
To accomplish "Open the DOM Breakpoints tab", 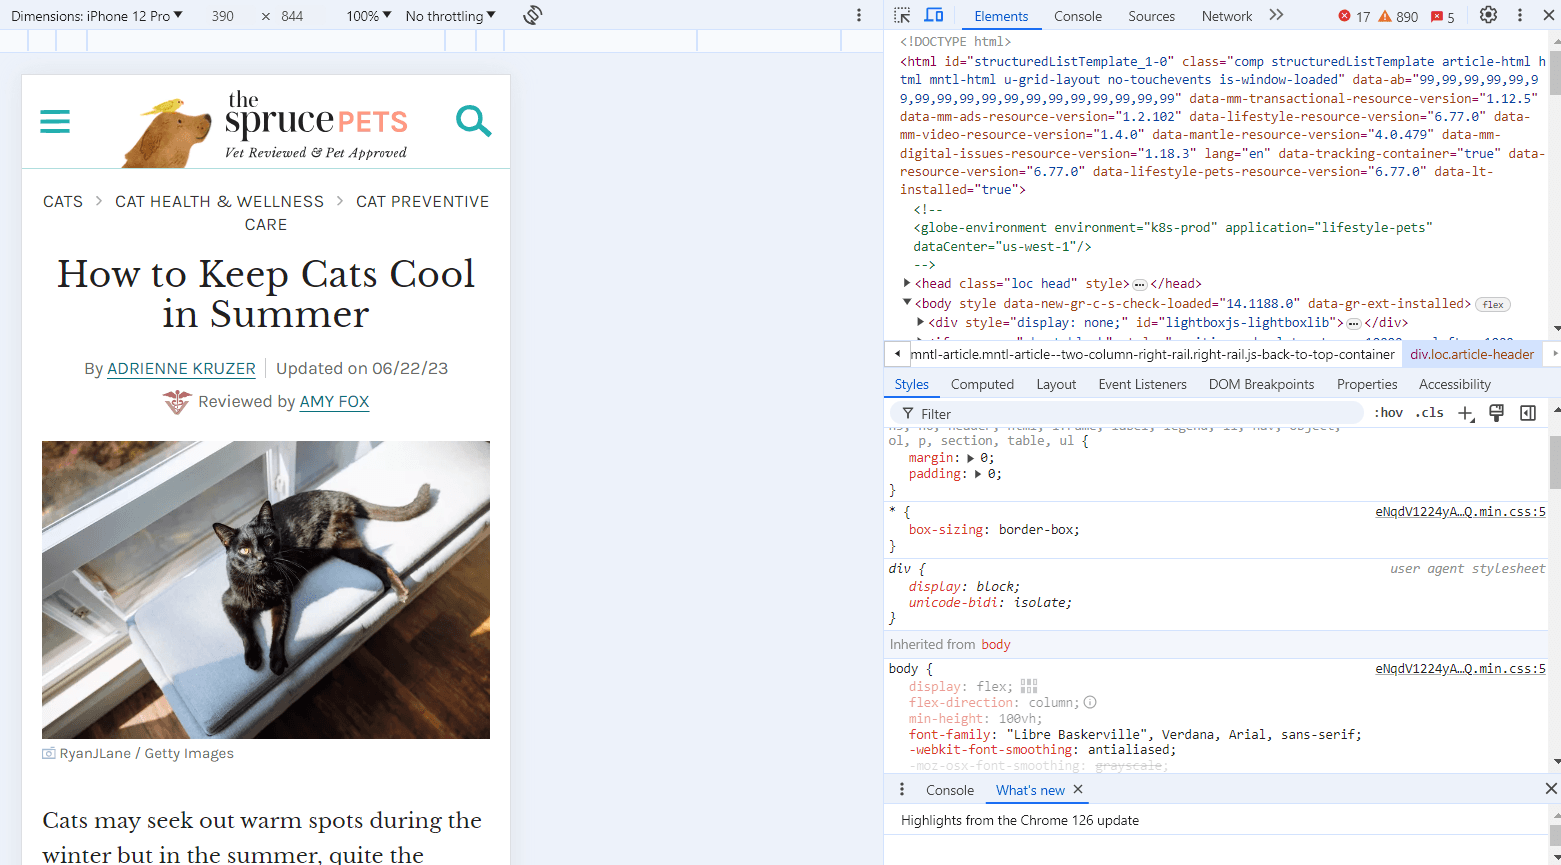I will pyautogui.click(x=1261, y=384).
